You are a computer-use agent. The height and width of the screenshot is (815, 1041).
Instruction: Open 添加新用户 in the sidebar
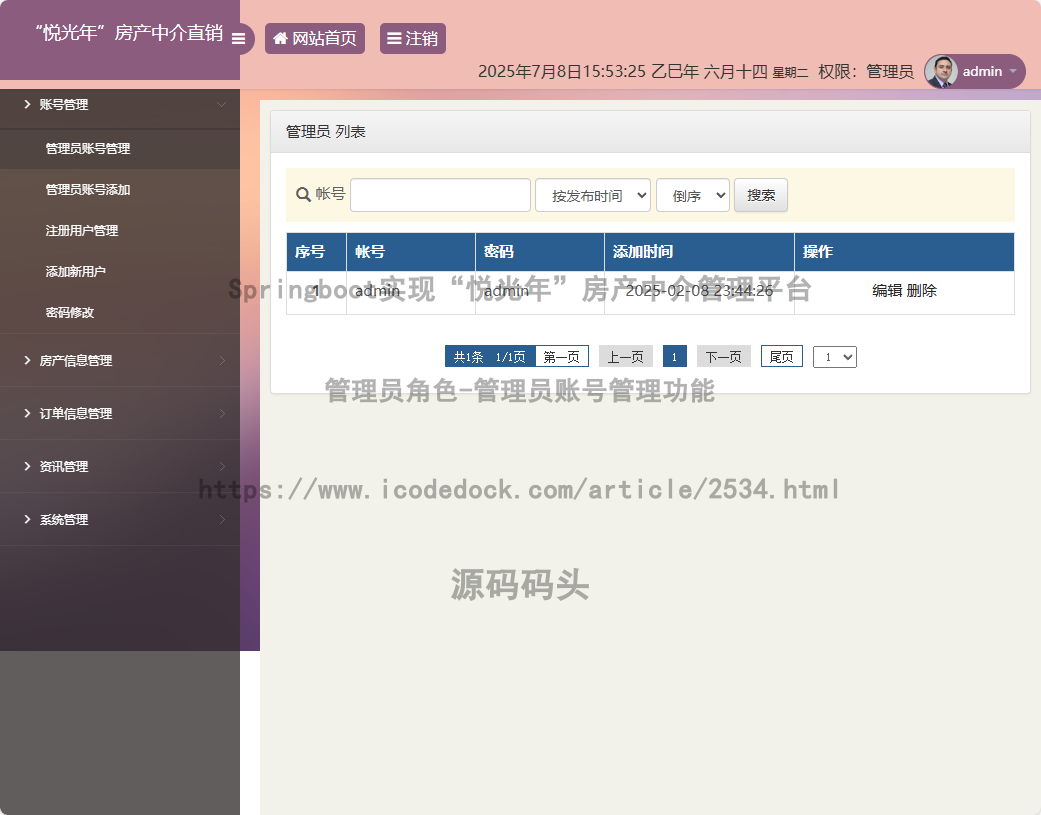click(120, 271)
